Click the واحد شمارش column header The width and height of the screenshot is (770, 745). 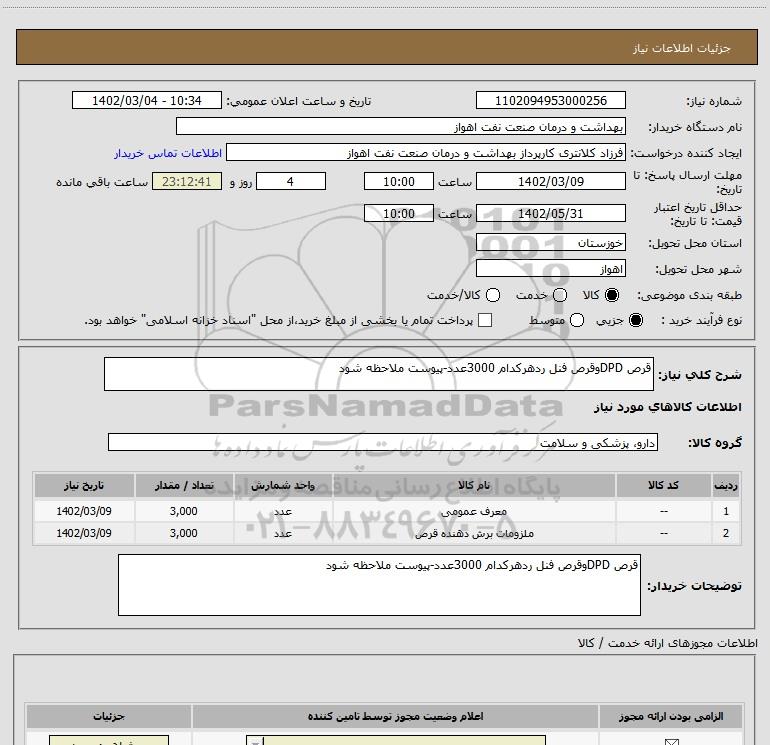coord(283,486)
